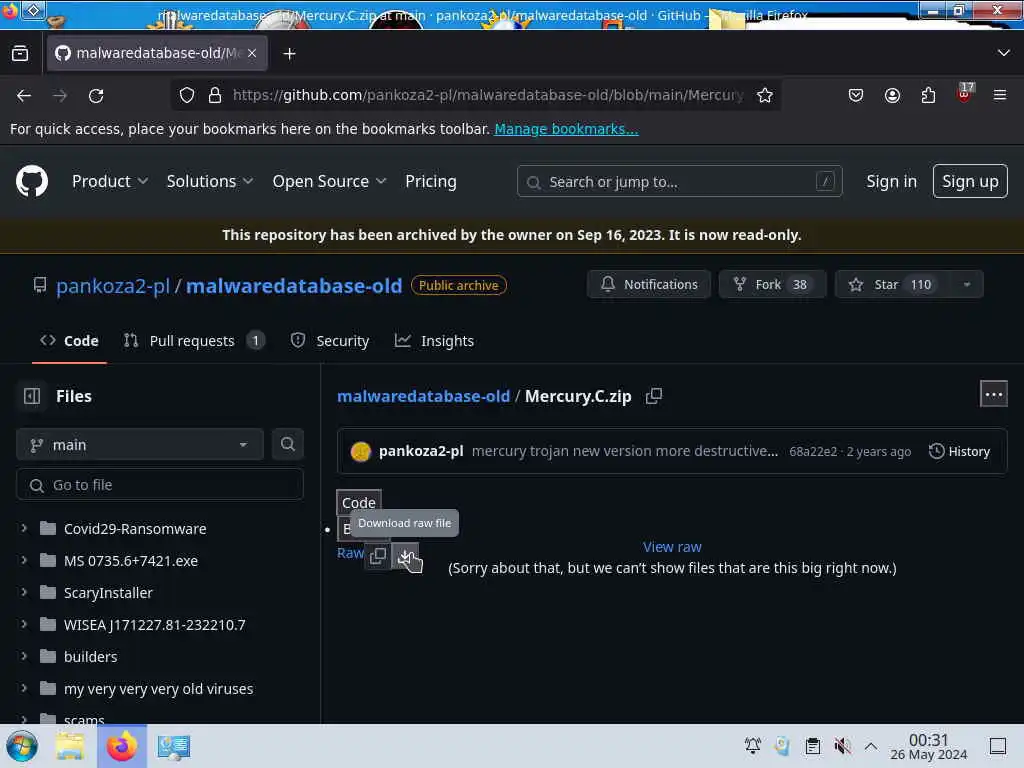Click the Star 110 button
This screenshot has height=768, width=1024.
click(892, 284)
